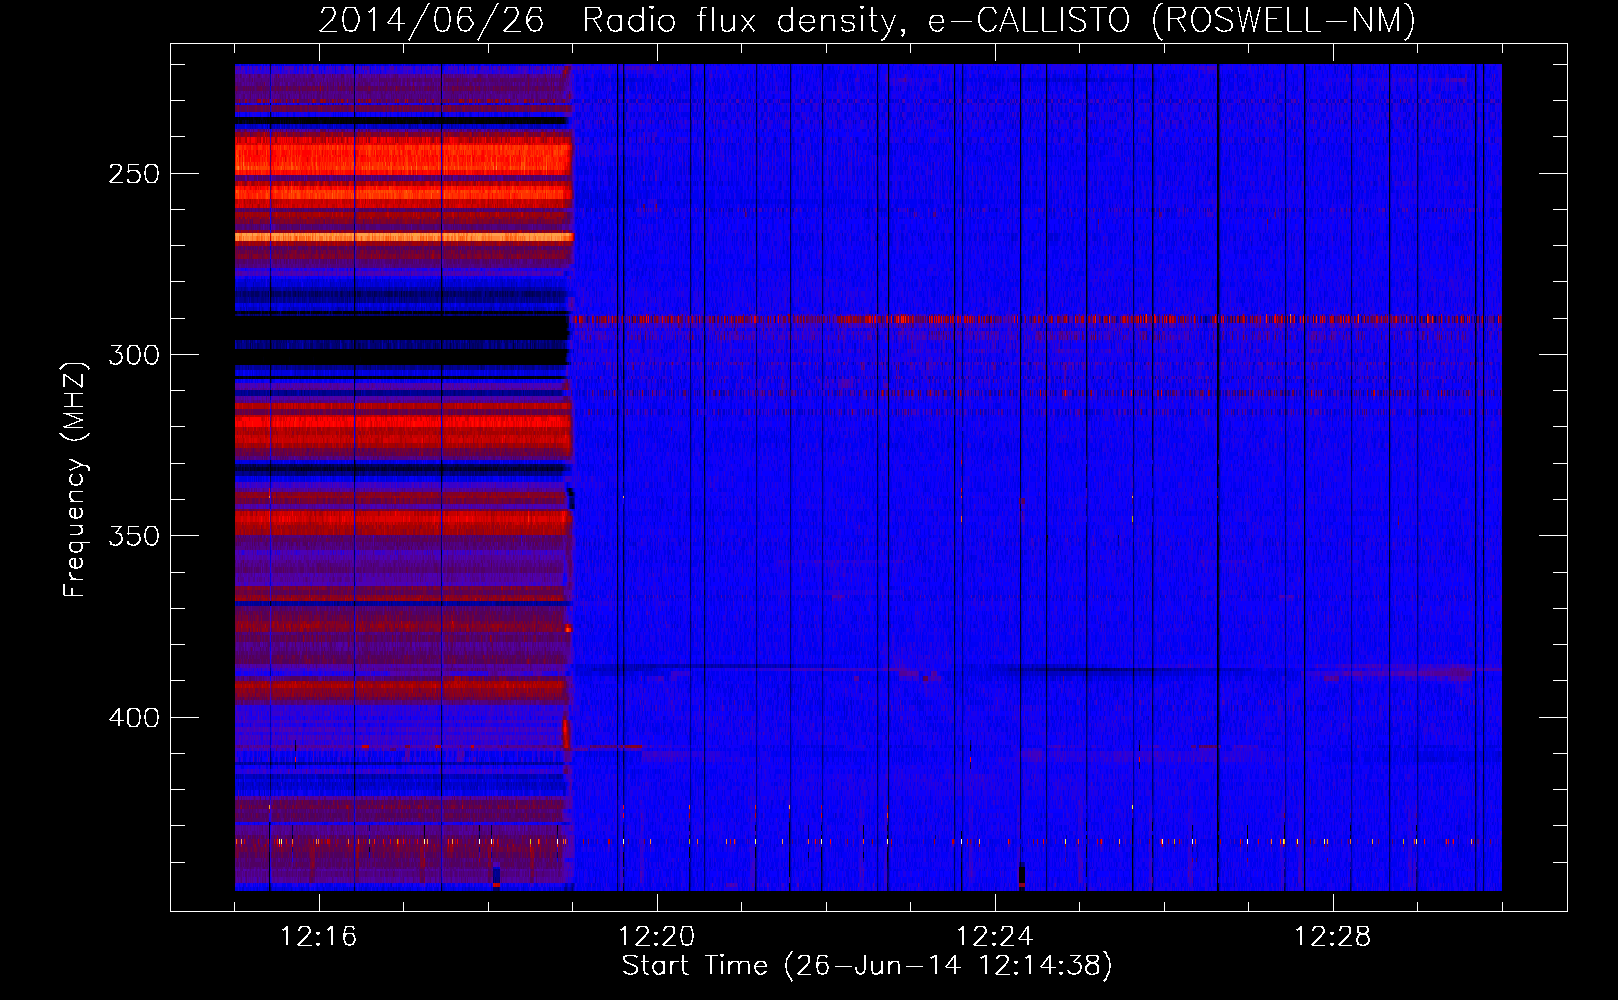
Task: Click the 'Frequency (MHZ)' axis label
Action: [75, 479]
